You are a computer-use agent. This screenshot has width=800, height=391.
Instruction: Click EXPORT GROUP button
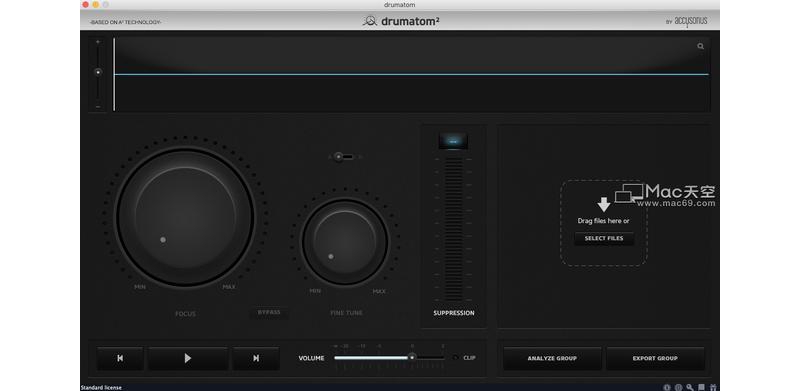[655, 358]
